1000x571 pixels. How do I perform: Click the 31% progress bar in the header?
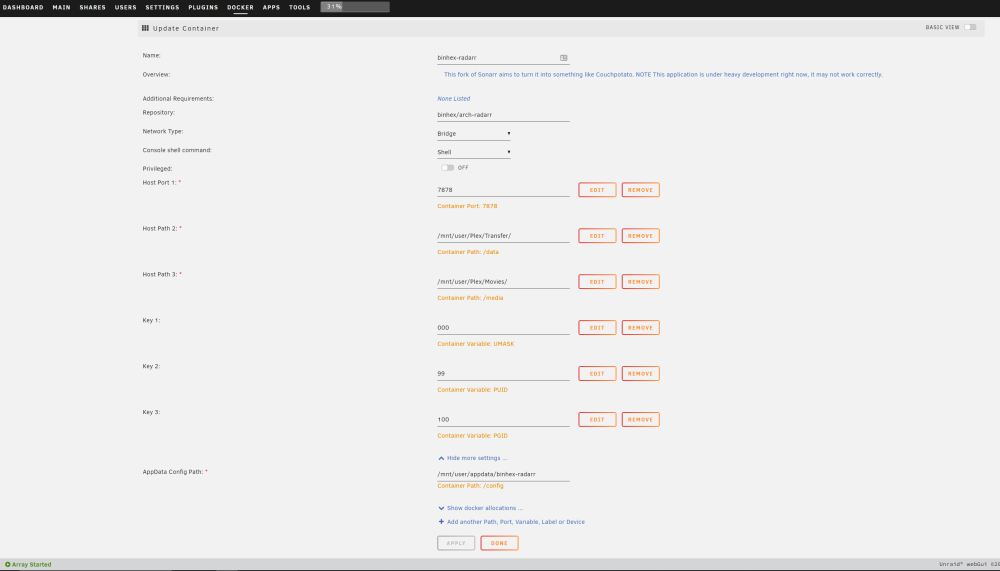click(355, 7)
